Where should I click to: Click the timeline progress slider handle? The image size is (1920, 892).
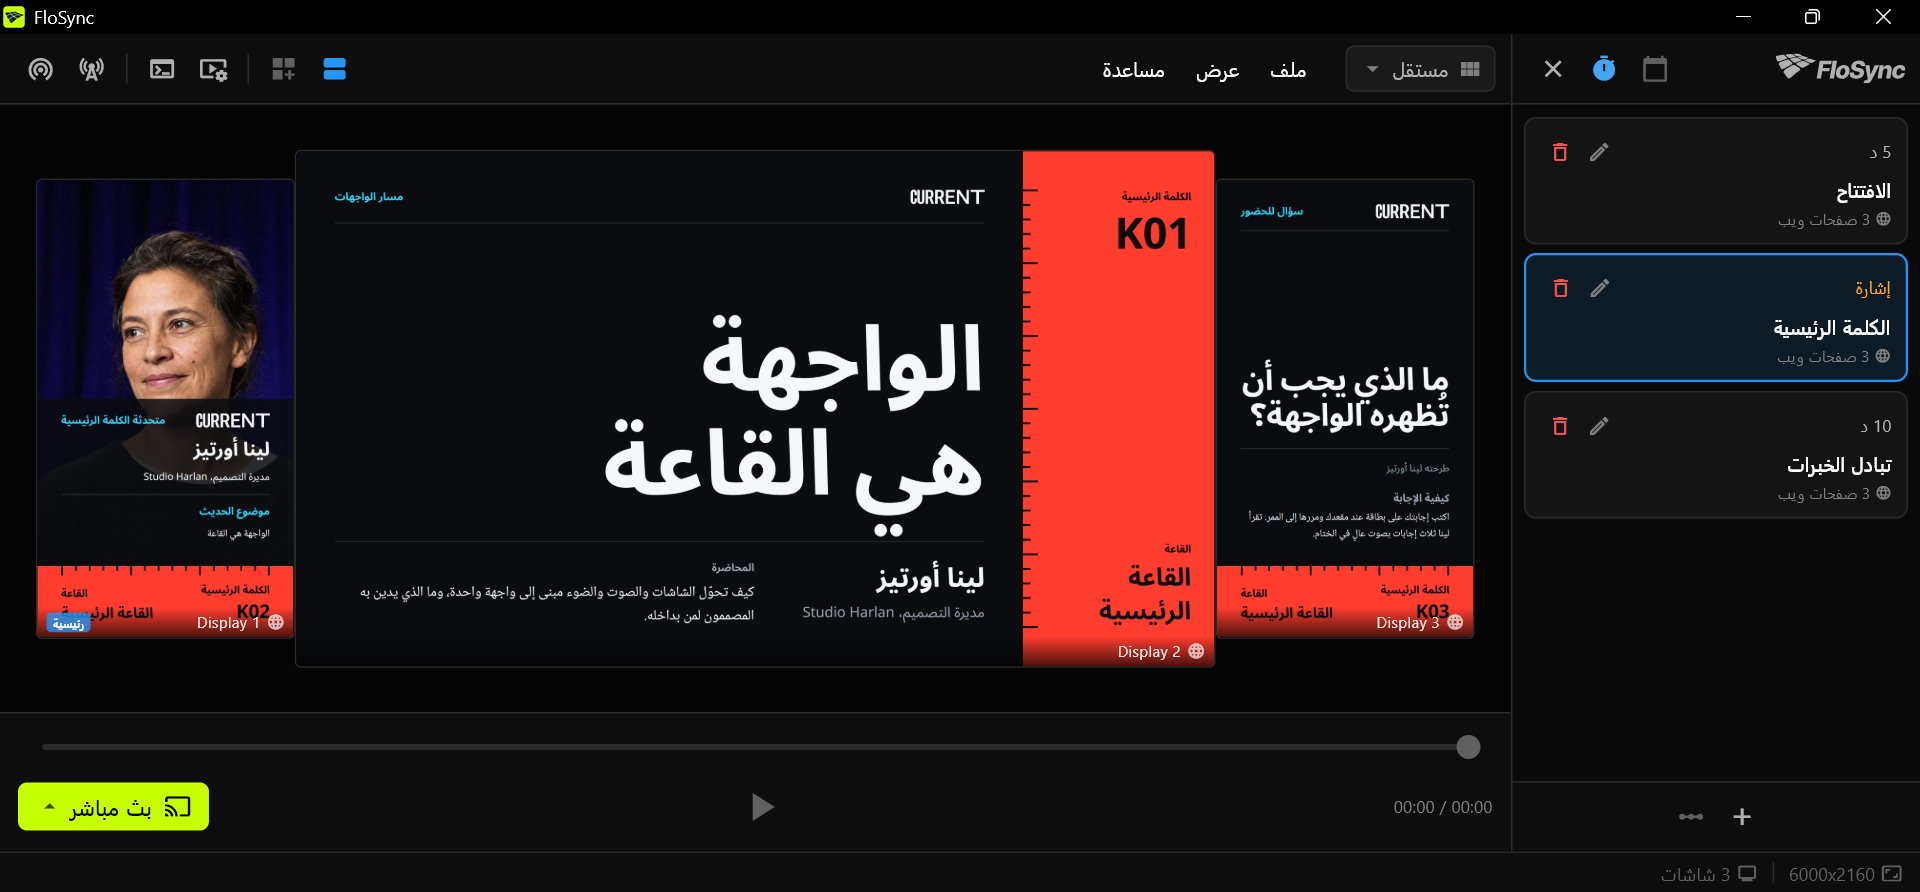click(1468, 747)
